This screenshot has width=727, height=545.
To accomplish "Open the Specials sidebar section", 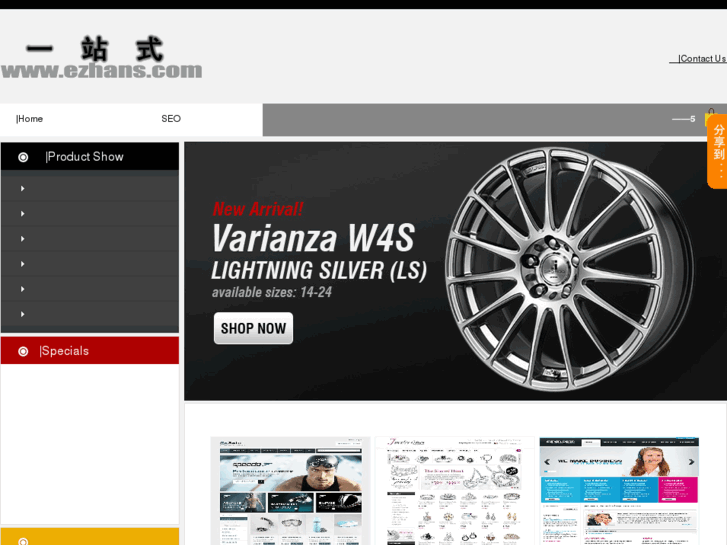I will point(90,351).
